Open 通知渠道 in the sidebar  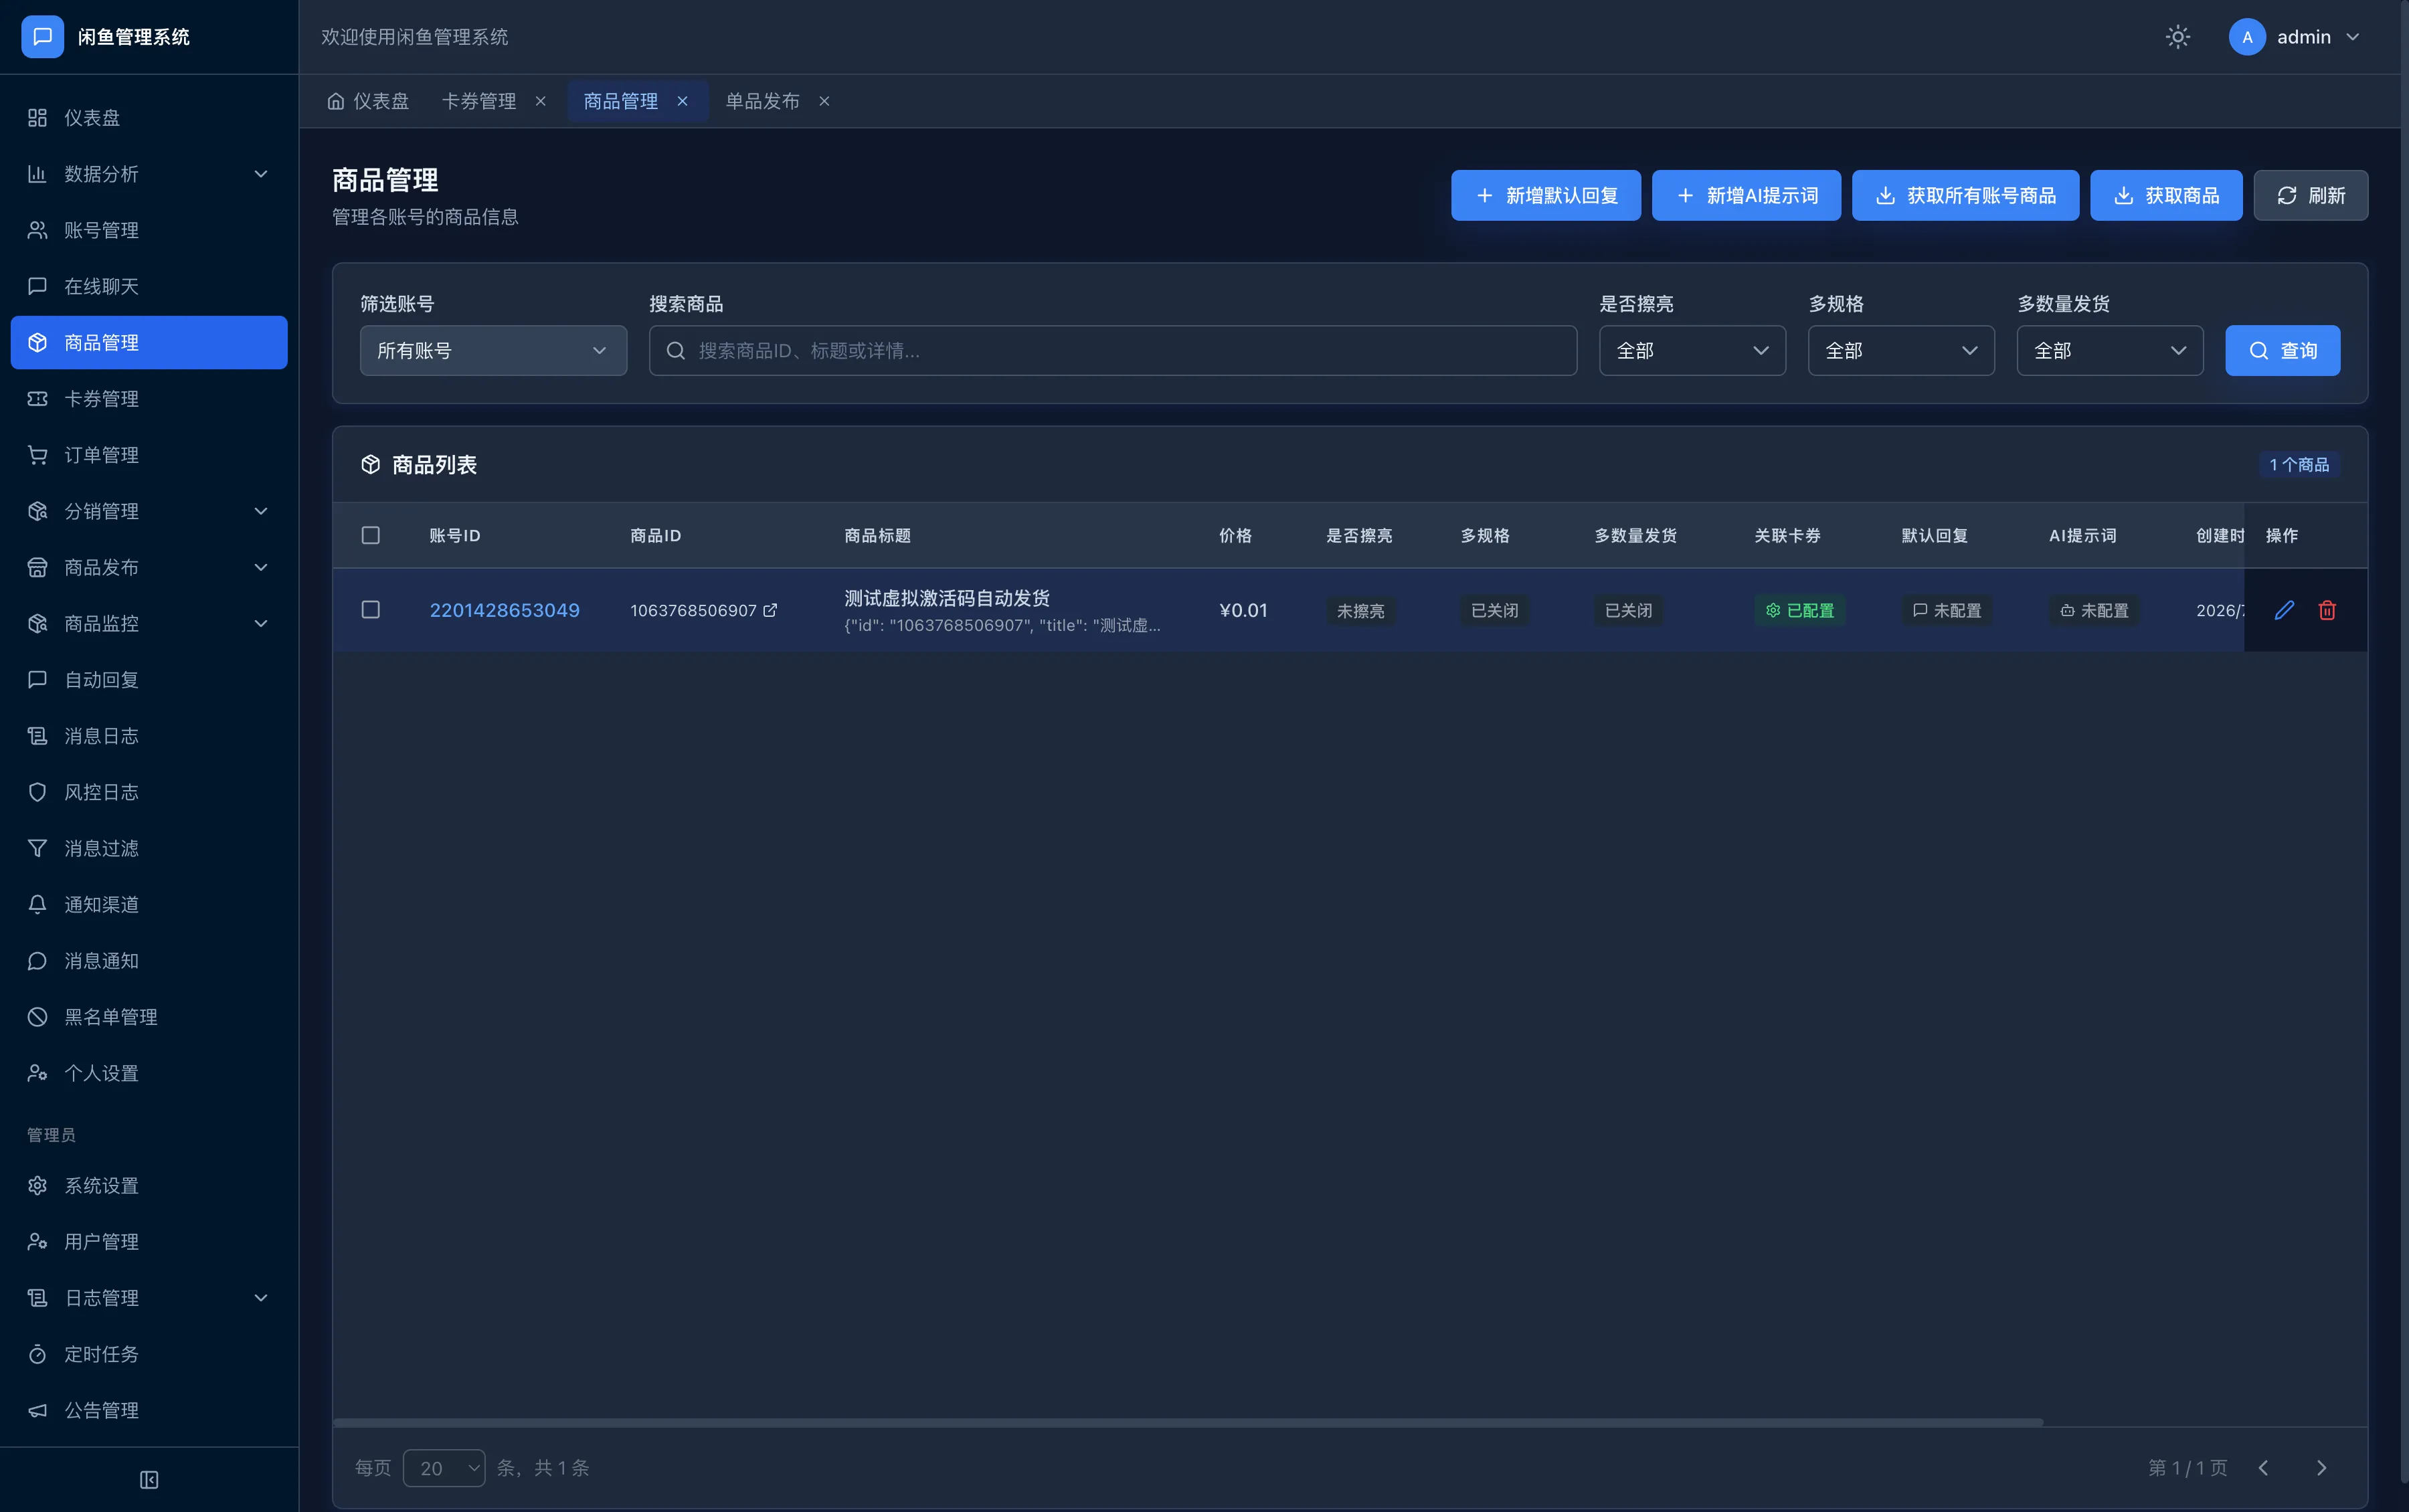[149, 905]
